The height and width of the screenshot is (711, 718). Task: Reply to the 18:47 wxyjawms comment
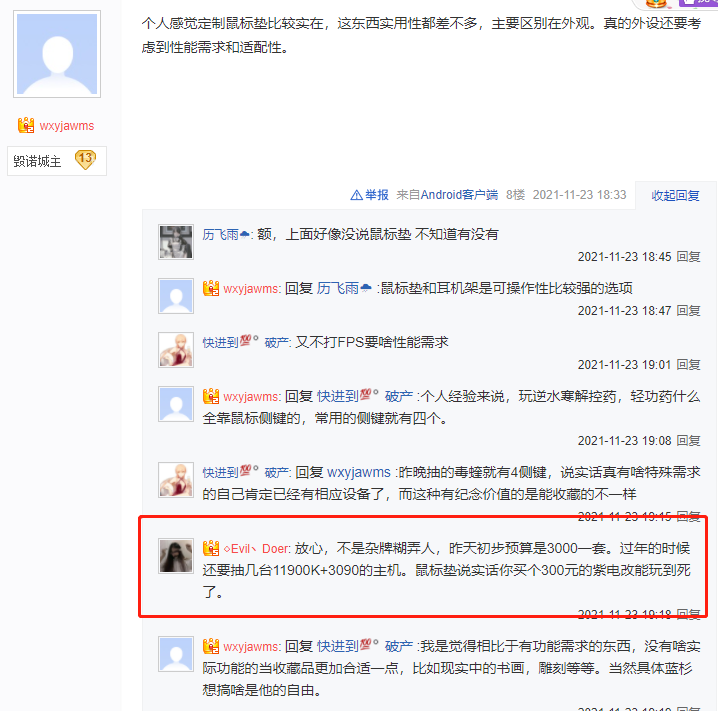pos(689,311)
